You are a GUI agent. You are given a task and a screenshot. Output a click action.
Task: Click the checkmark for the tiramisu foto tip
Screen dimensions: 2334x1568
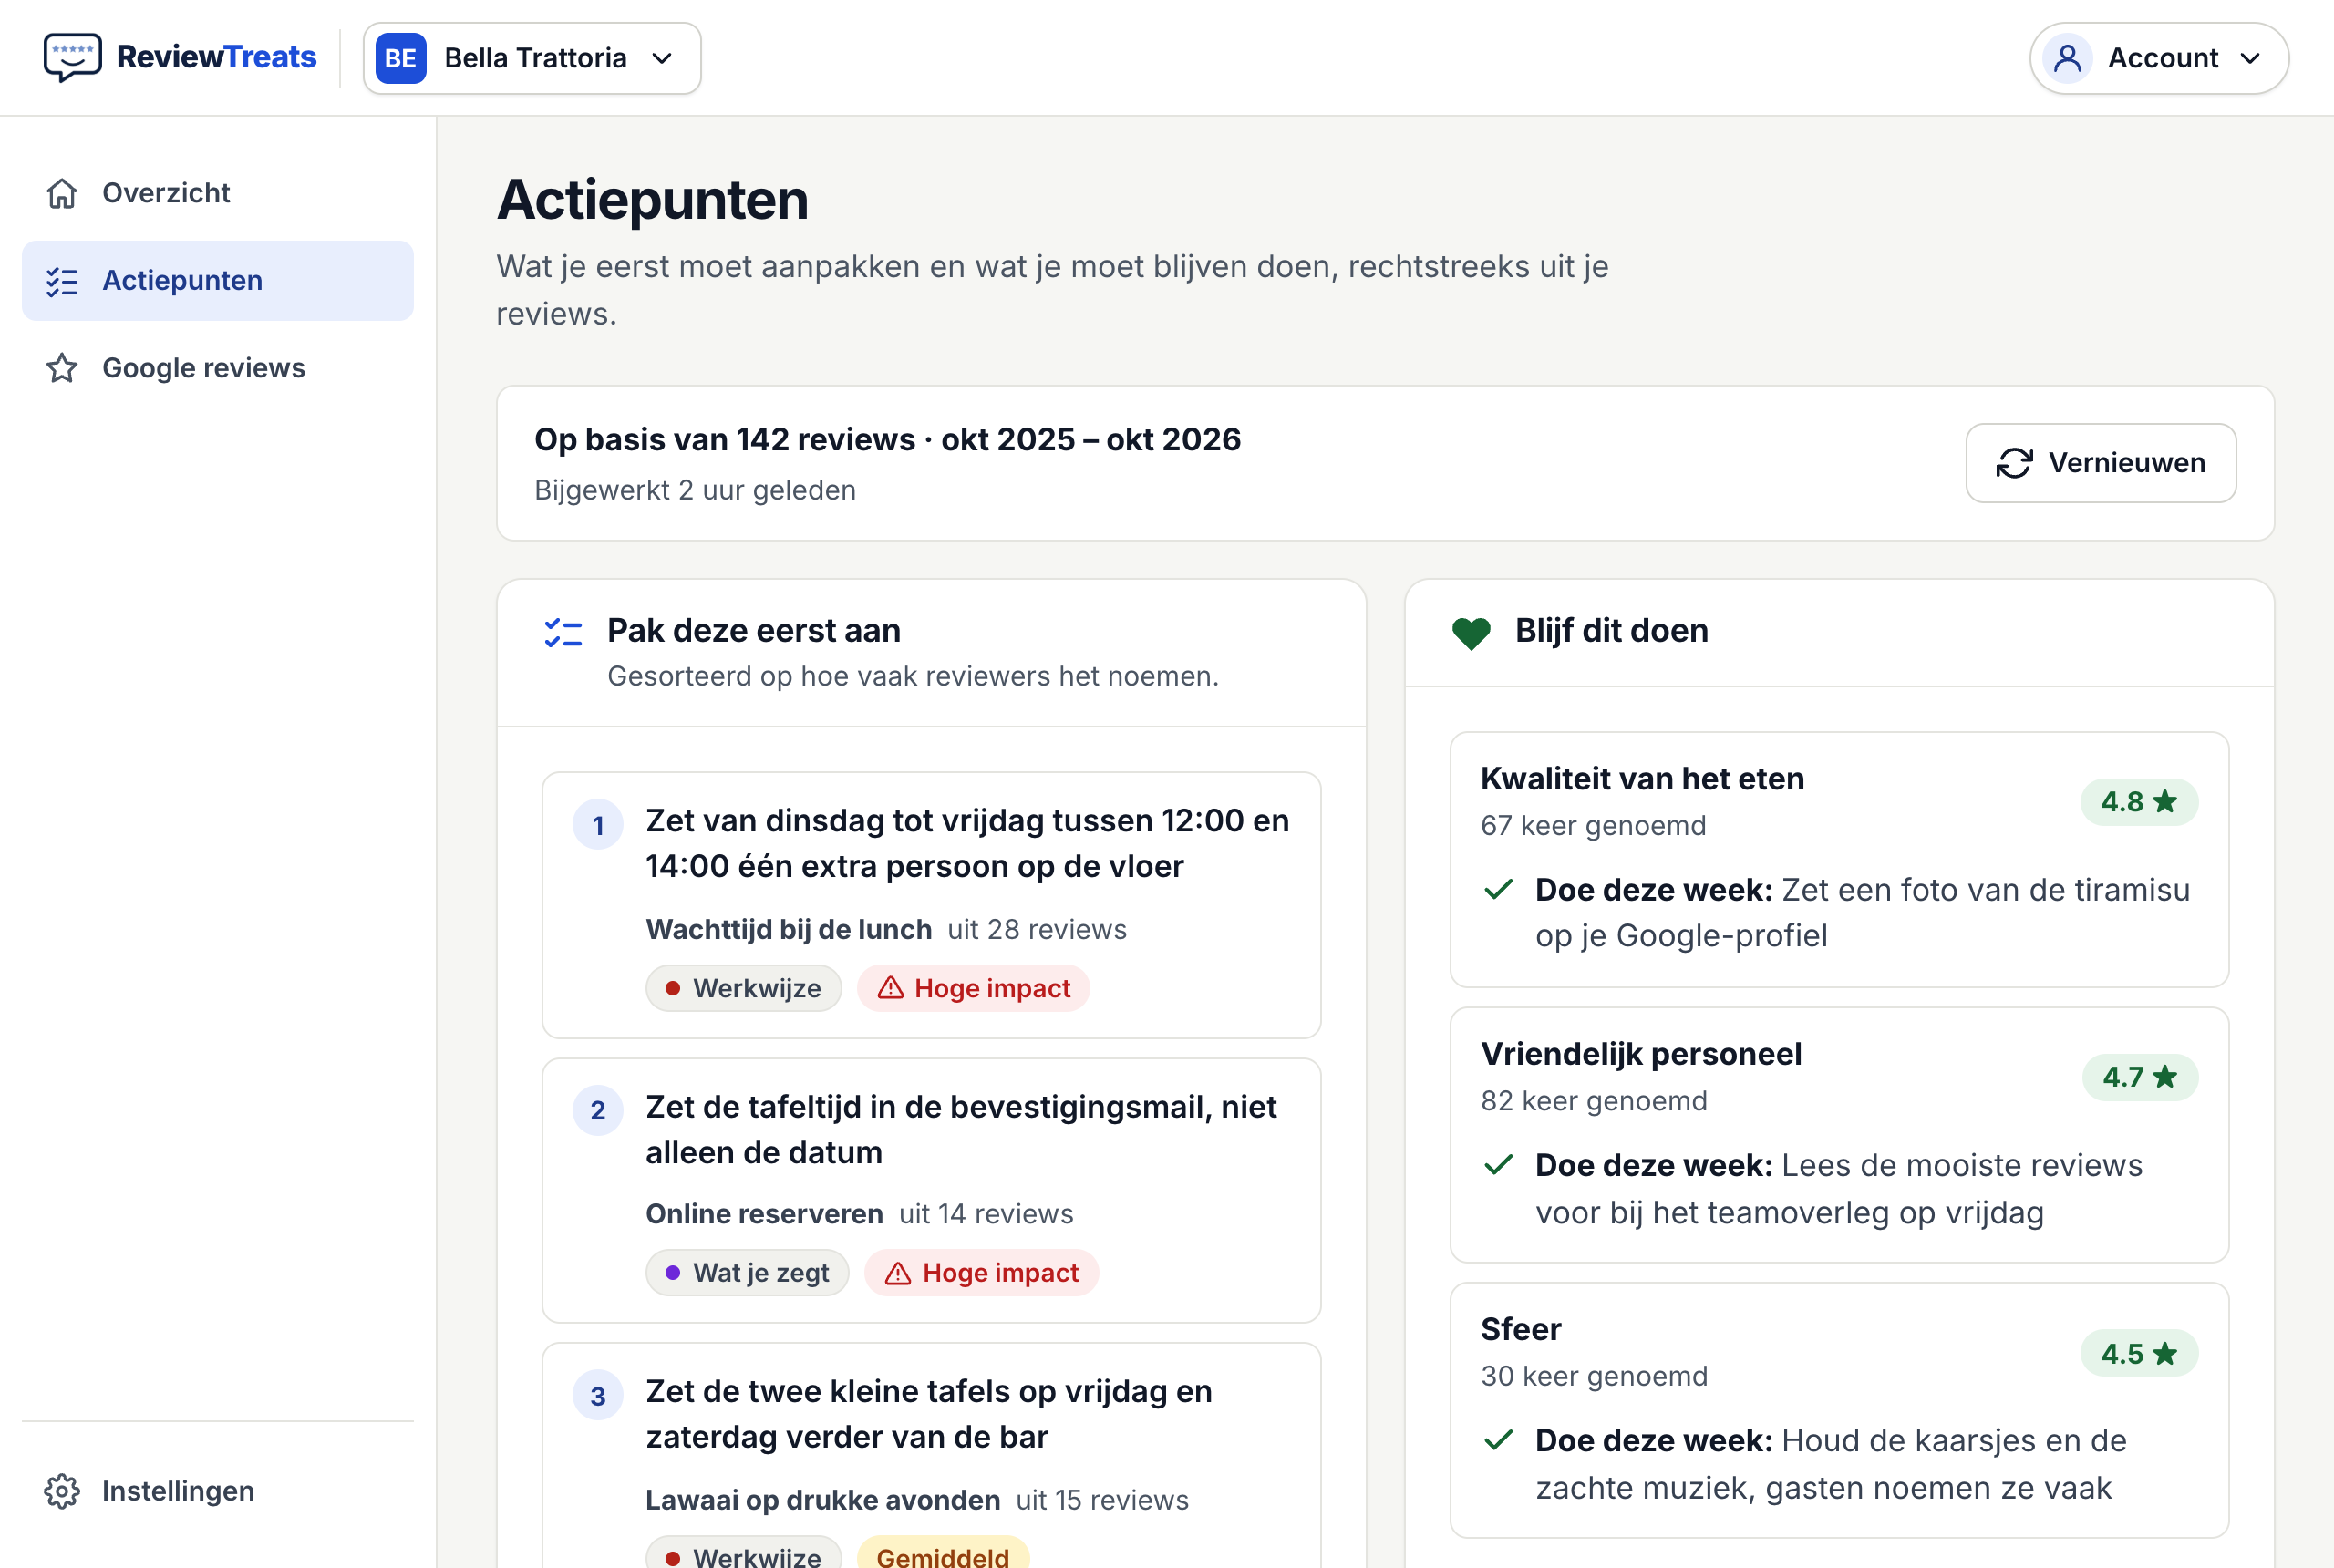(1498, 889)
